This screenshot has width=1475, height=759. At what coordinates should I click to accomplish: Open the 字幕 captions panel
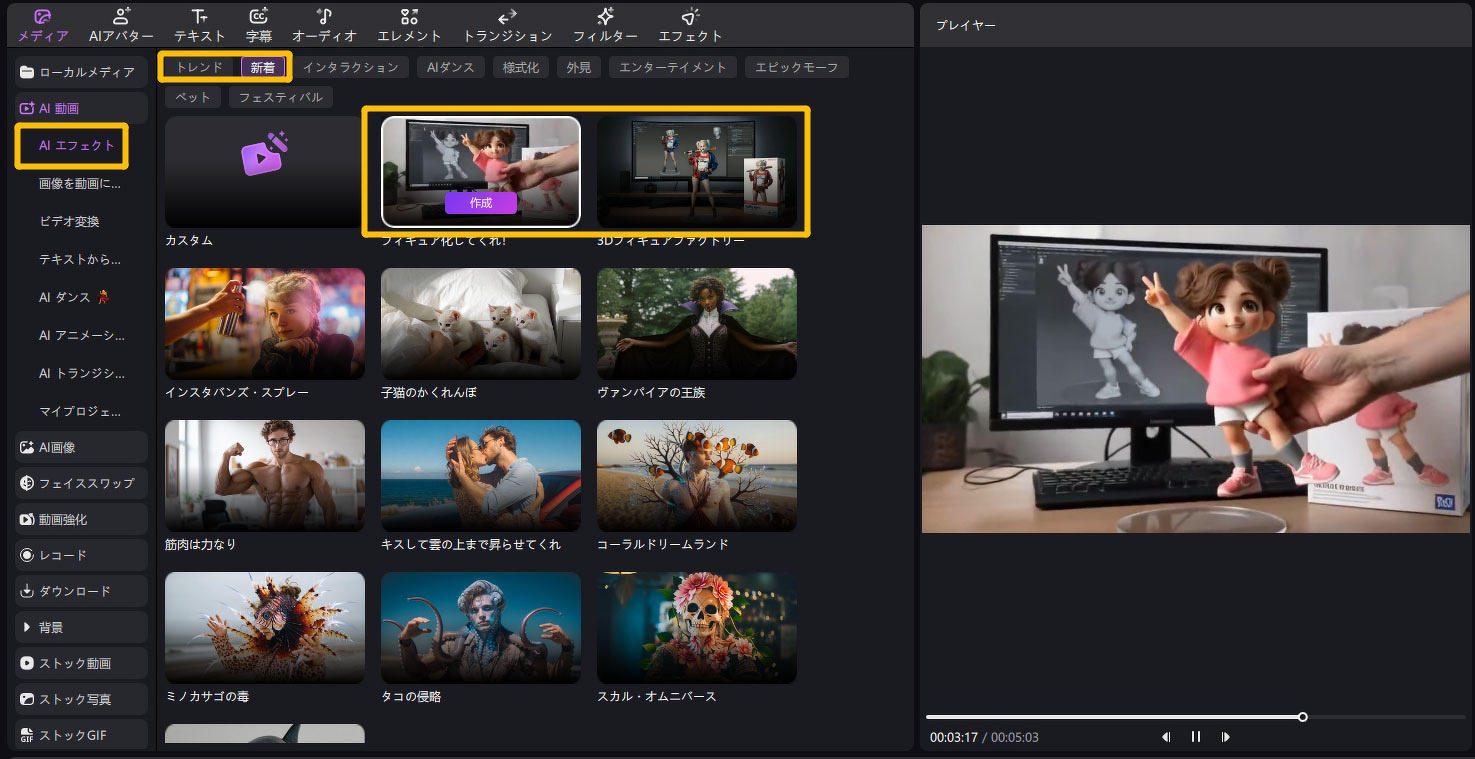tap(259, 25)
